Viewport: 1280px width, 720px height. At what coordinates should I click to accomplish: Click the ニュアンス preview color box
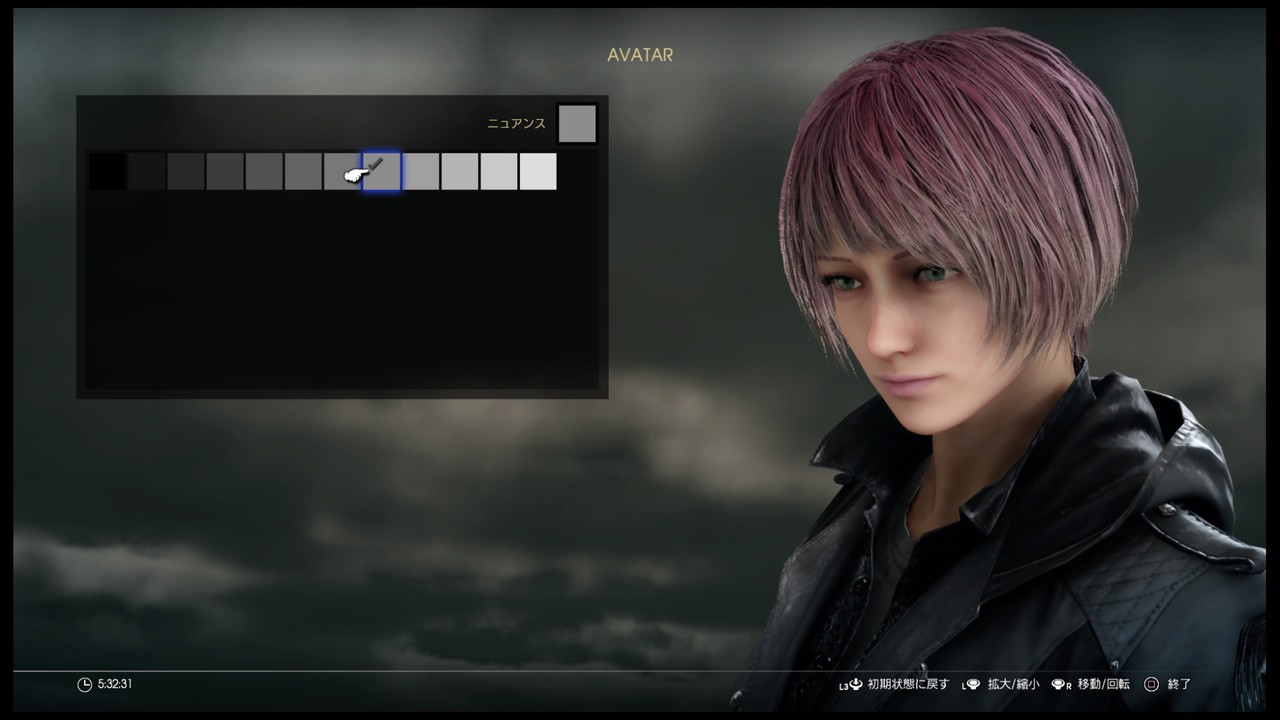click(577, 124)
